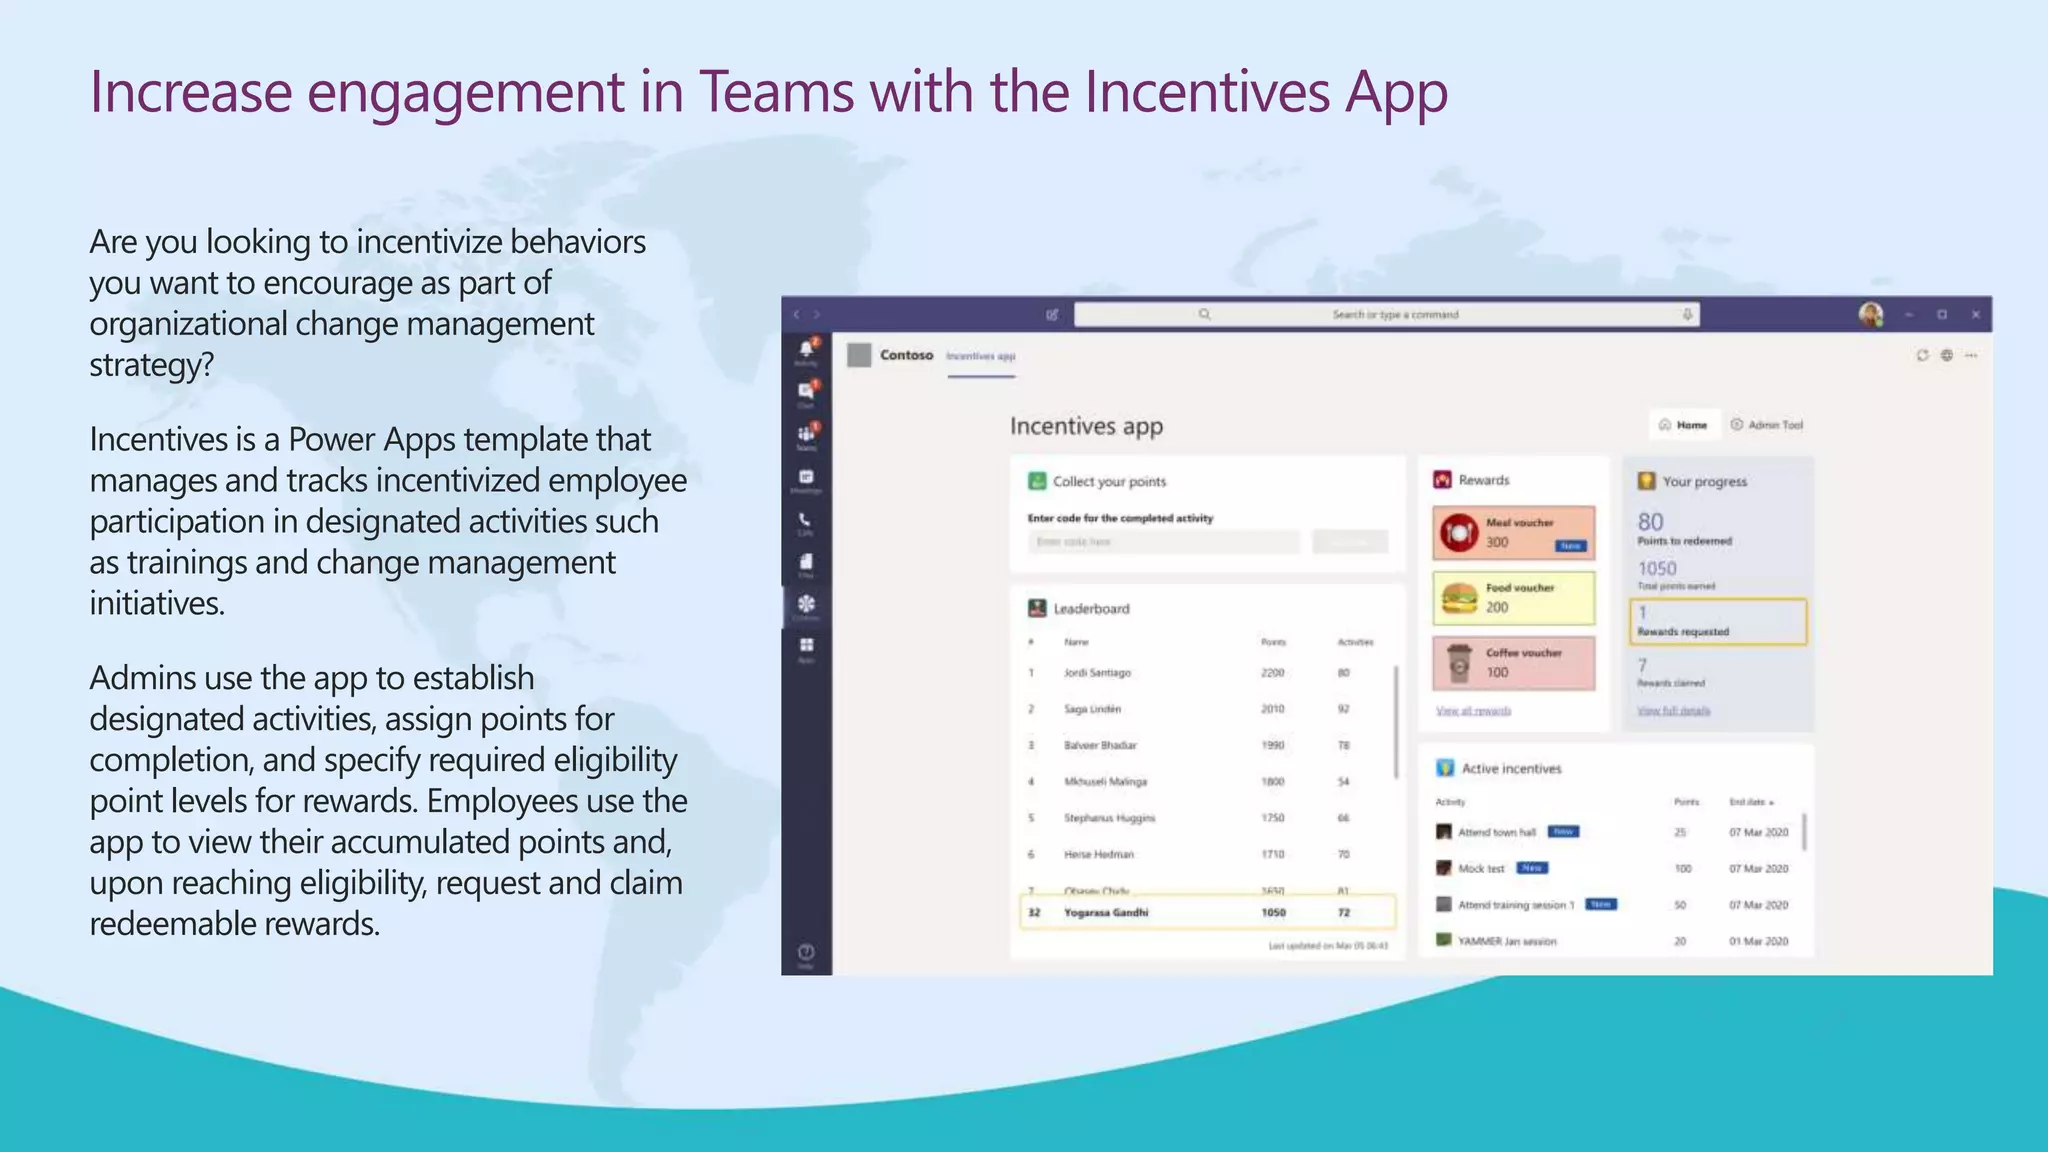Select Balveer Bhadiar leaderboard row

pos(1205,745)
